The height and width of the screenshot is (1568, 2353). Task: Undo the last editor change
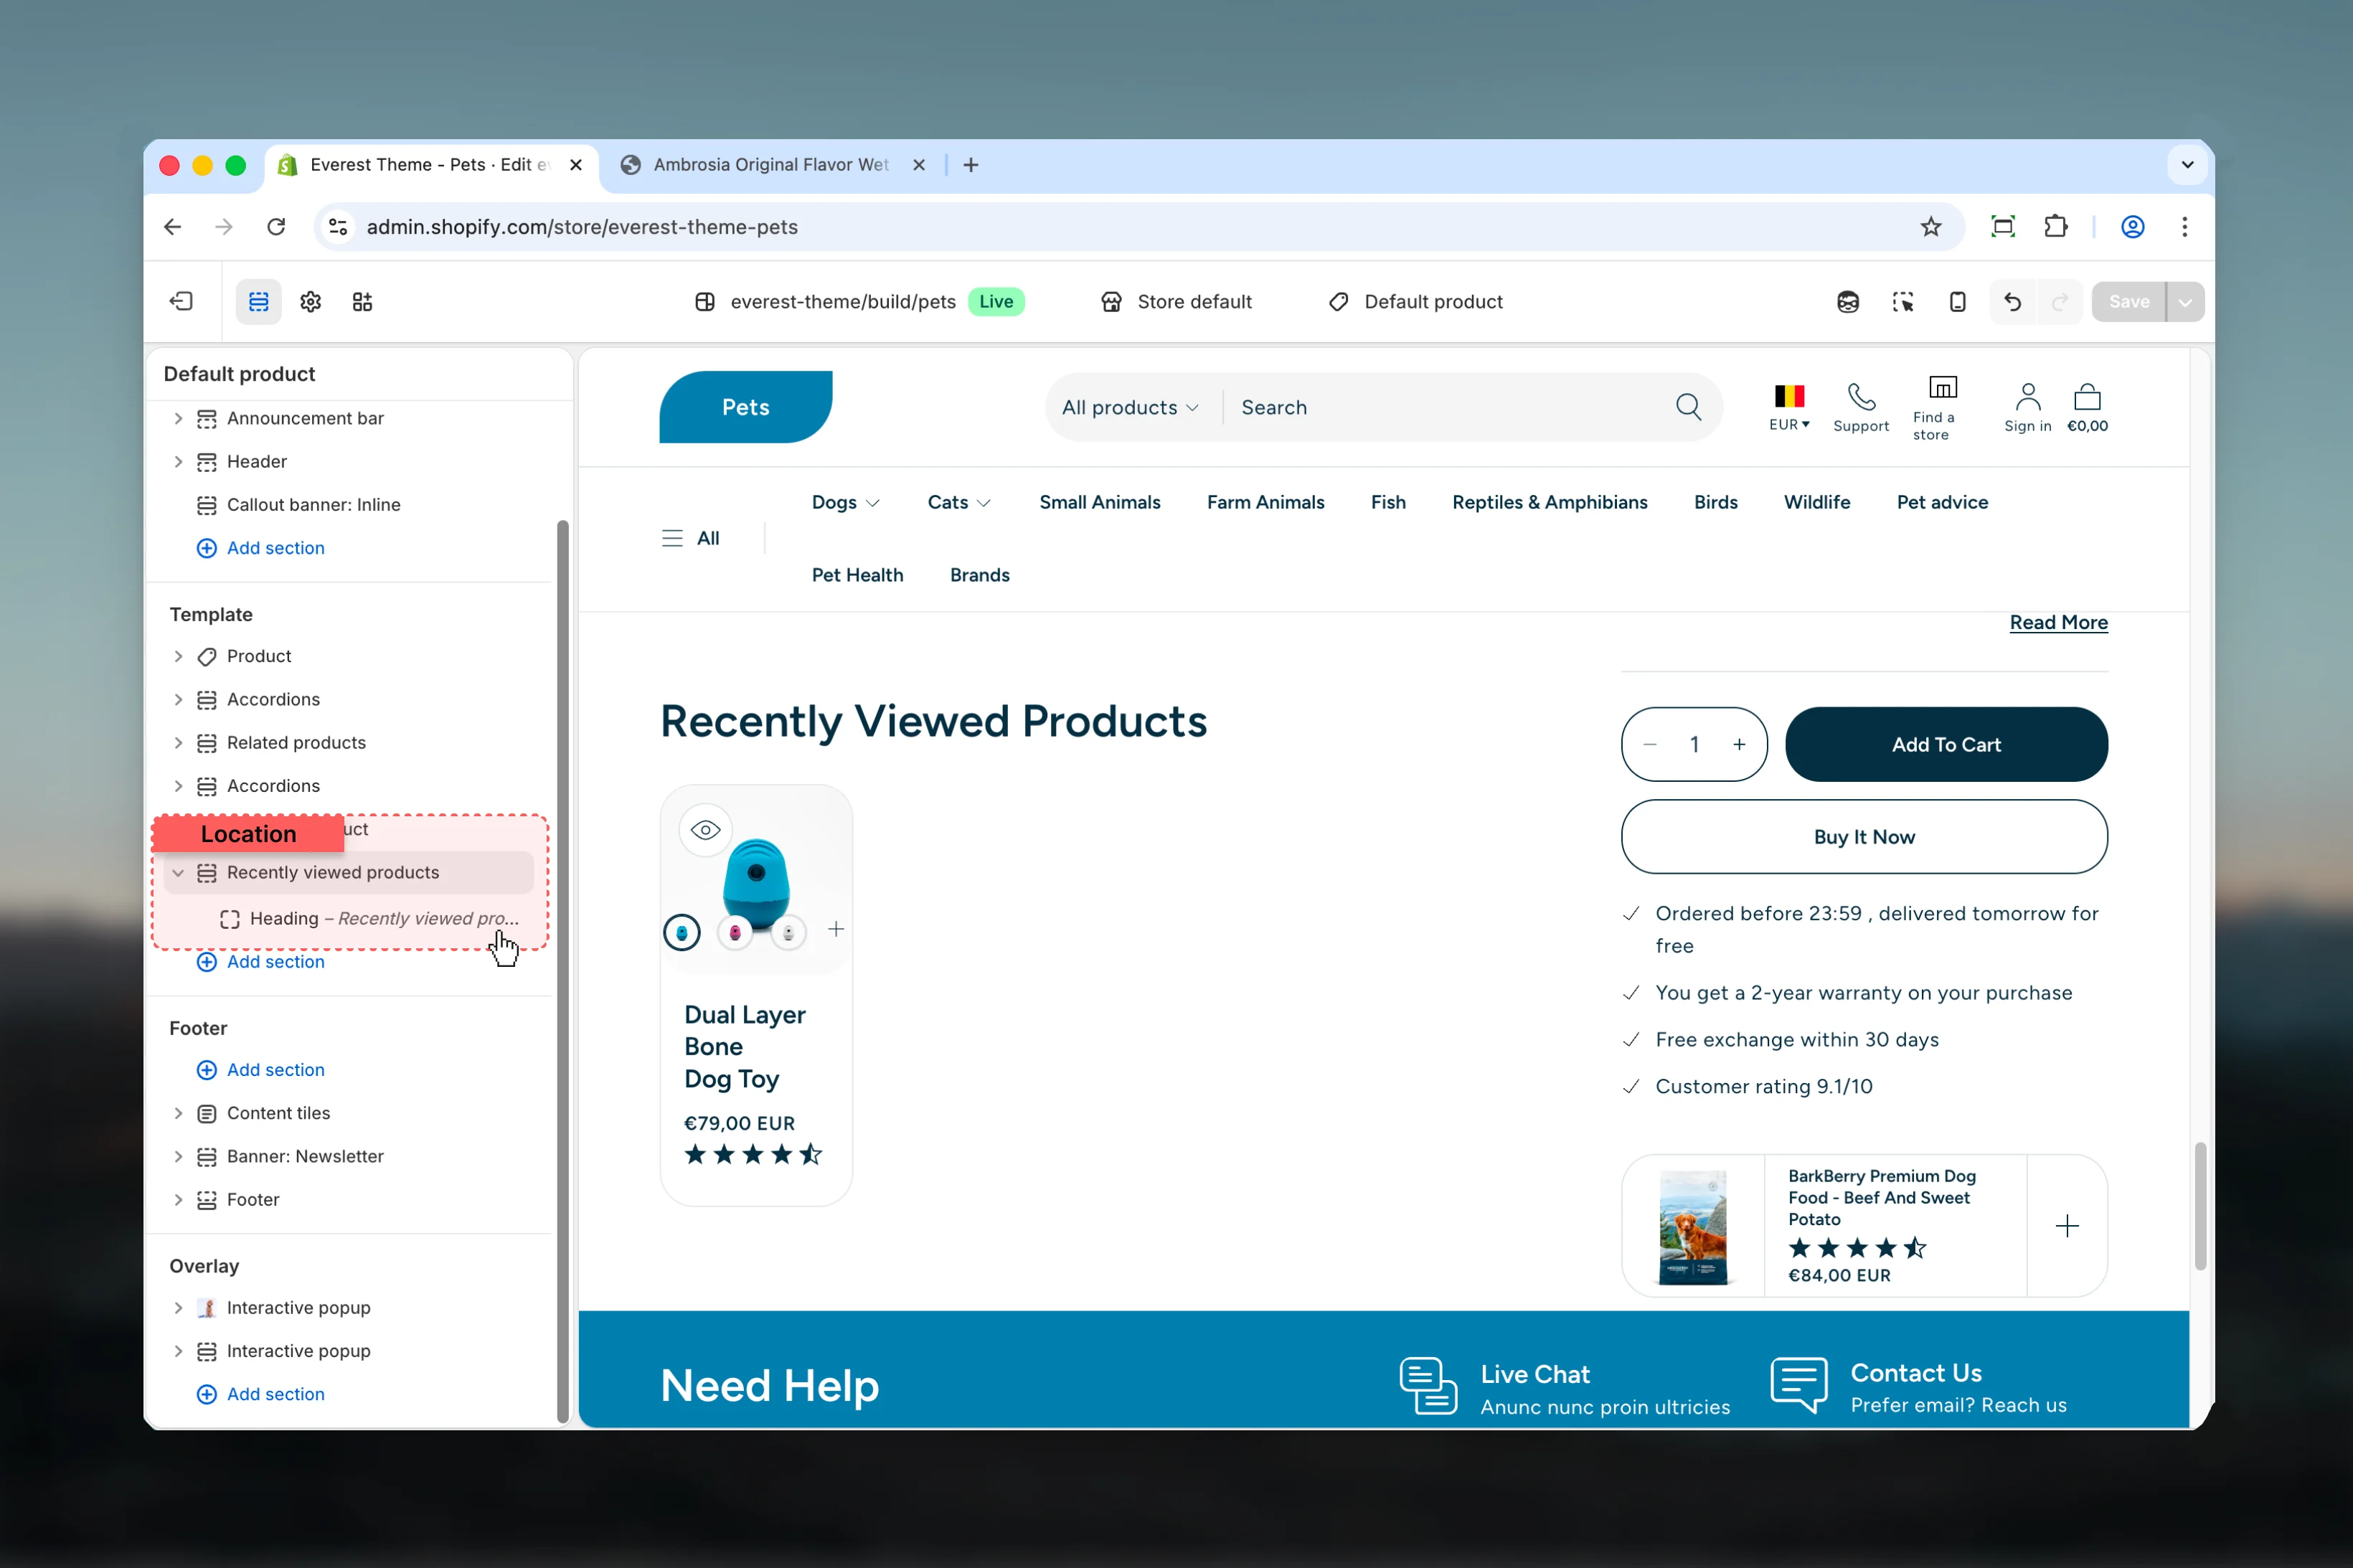2013,301
